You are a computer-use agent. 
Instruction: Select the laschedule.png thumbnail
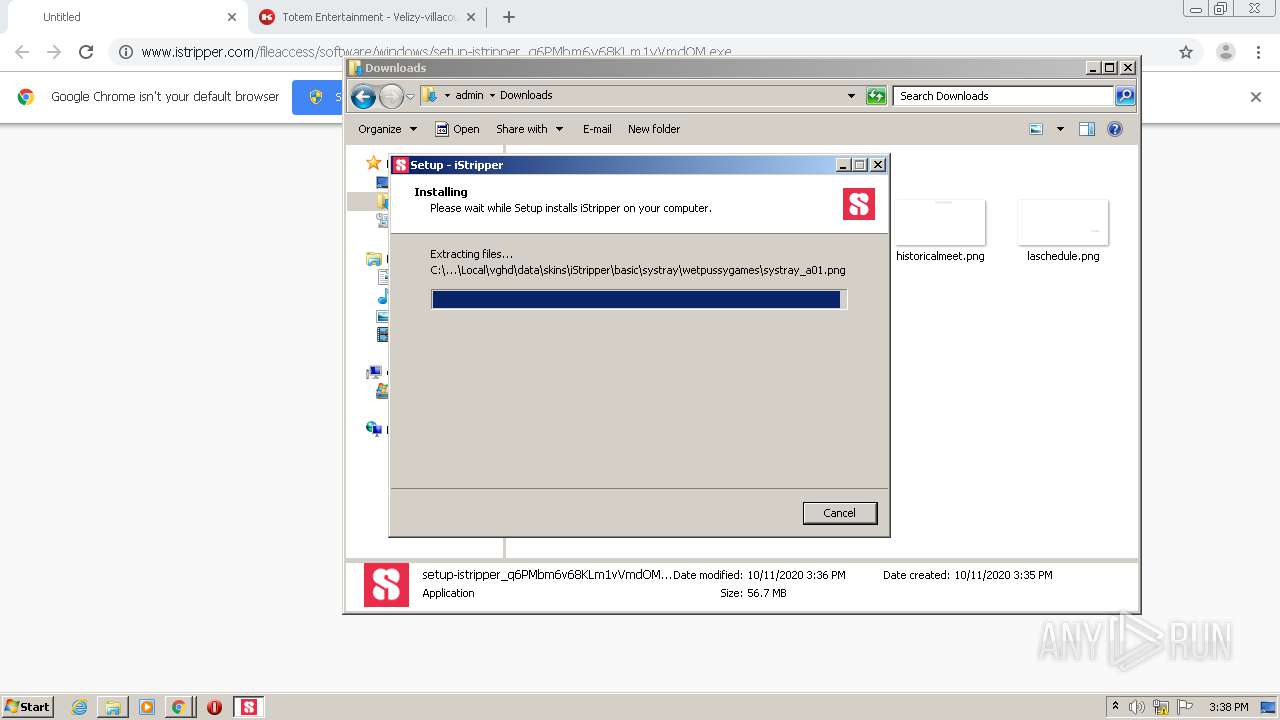point(1063,222)
